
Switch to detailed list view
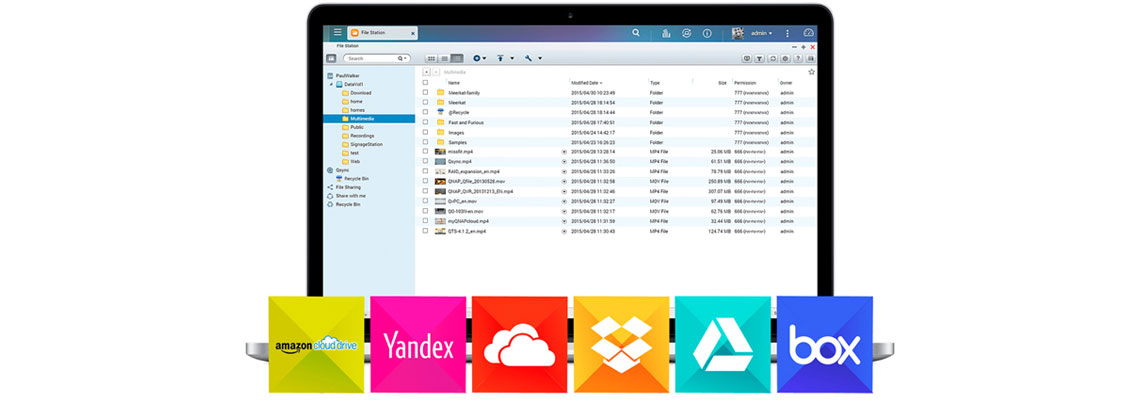coord(457,58)
